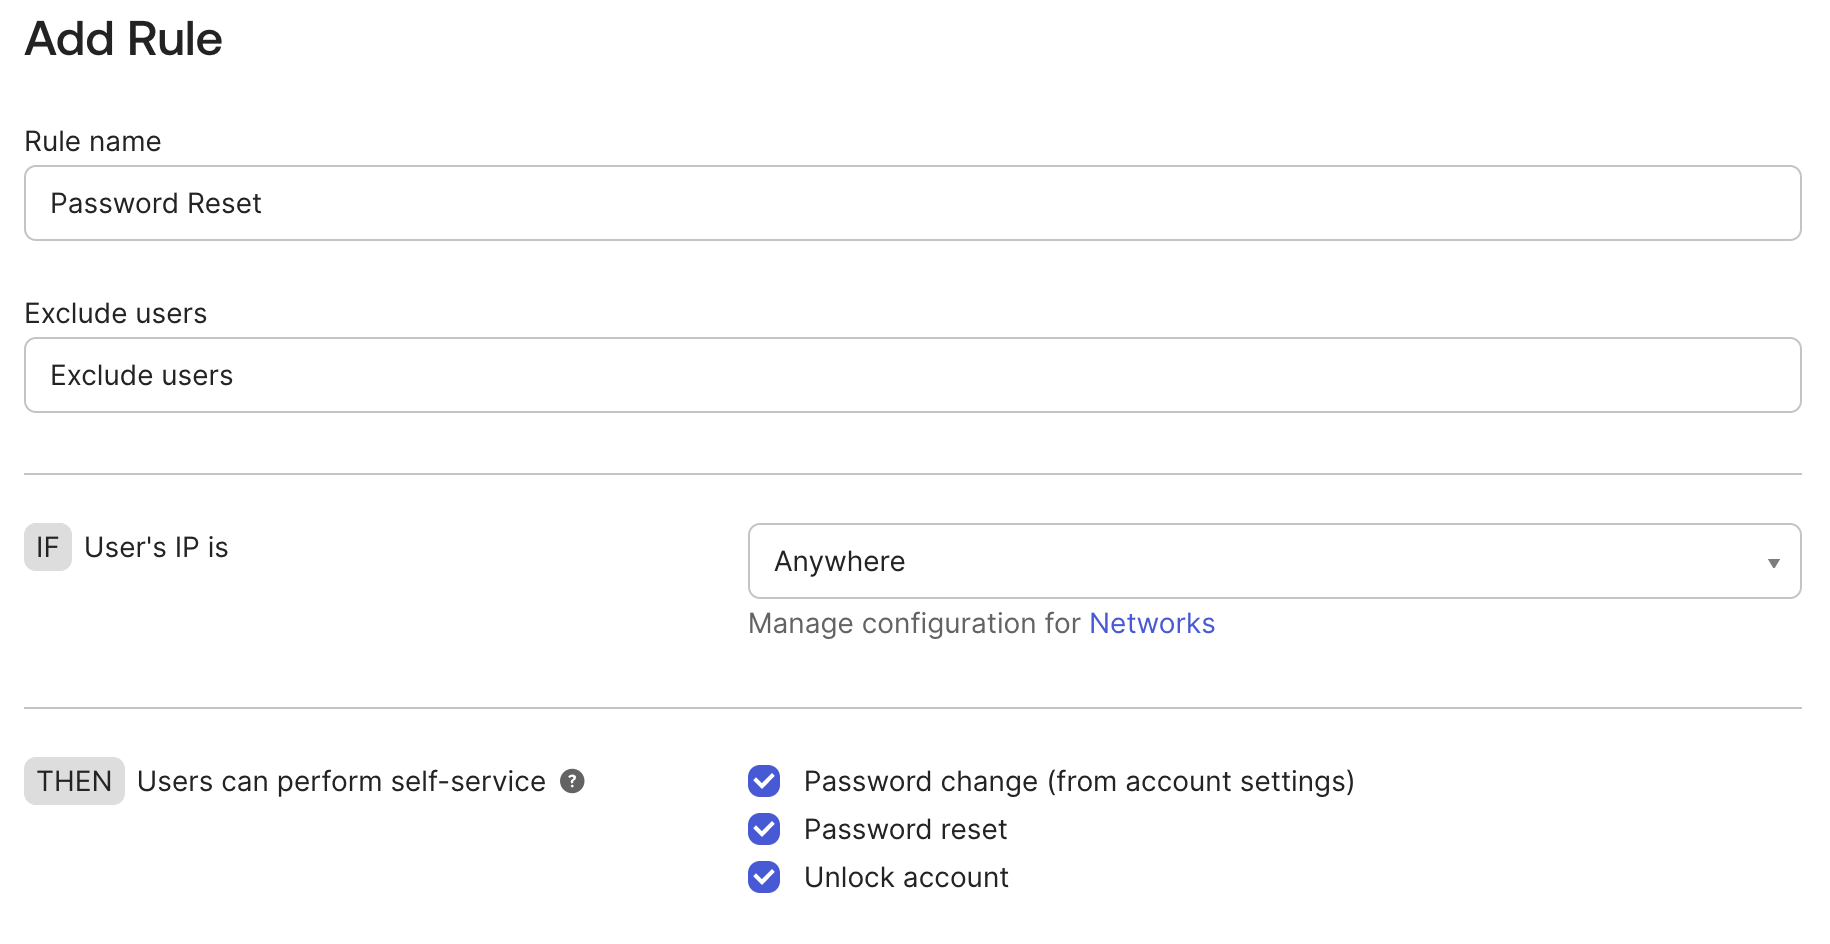
Task: Click the User's IP is condition text
Action: (157, 547)
